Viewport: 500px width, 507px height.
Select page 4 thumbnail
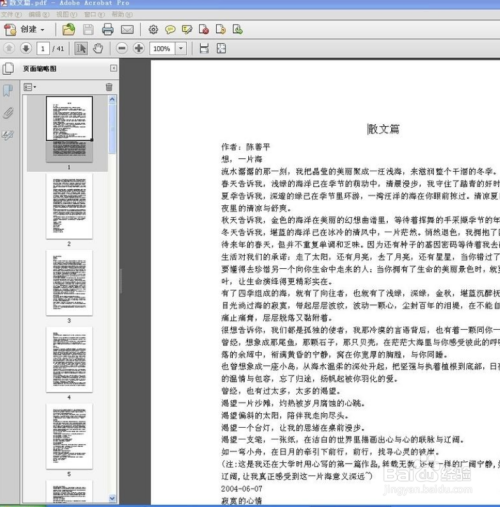click(69, 359)
